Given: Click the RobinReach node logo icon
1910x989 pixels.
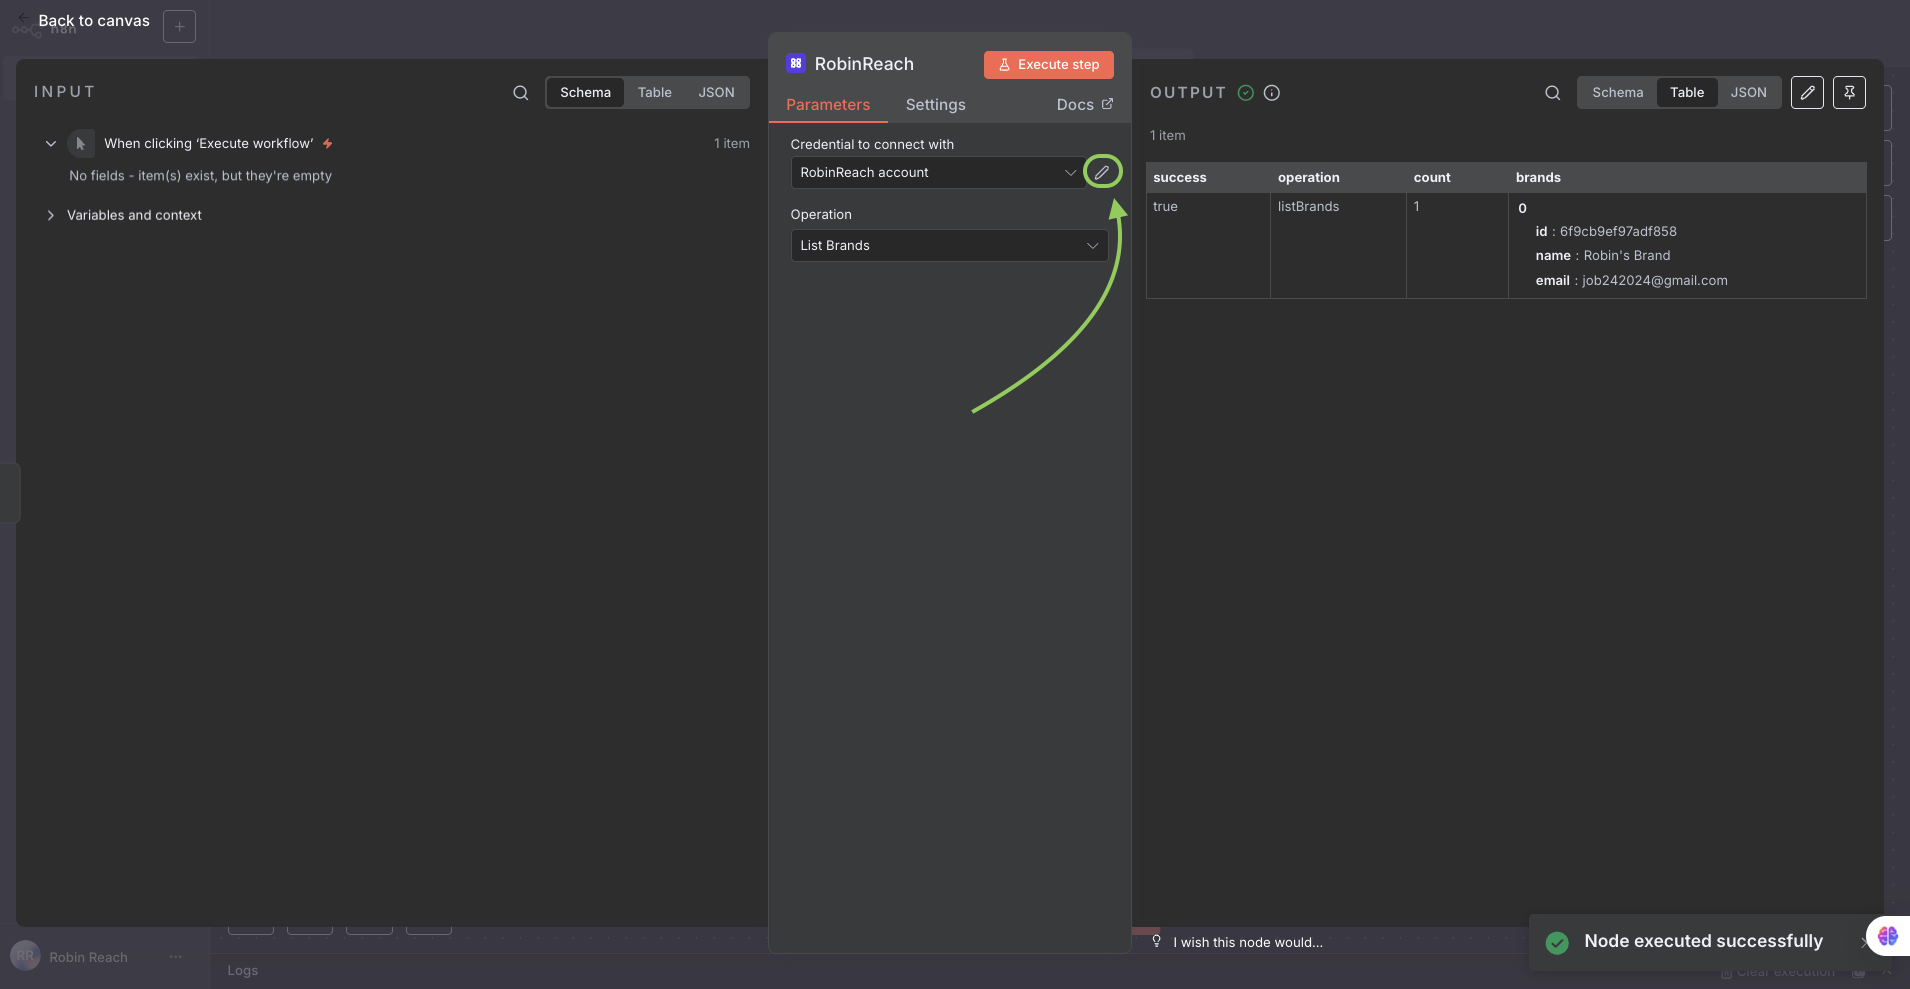Looking at the screenshot, I should coord(796,64).
